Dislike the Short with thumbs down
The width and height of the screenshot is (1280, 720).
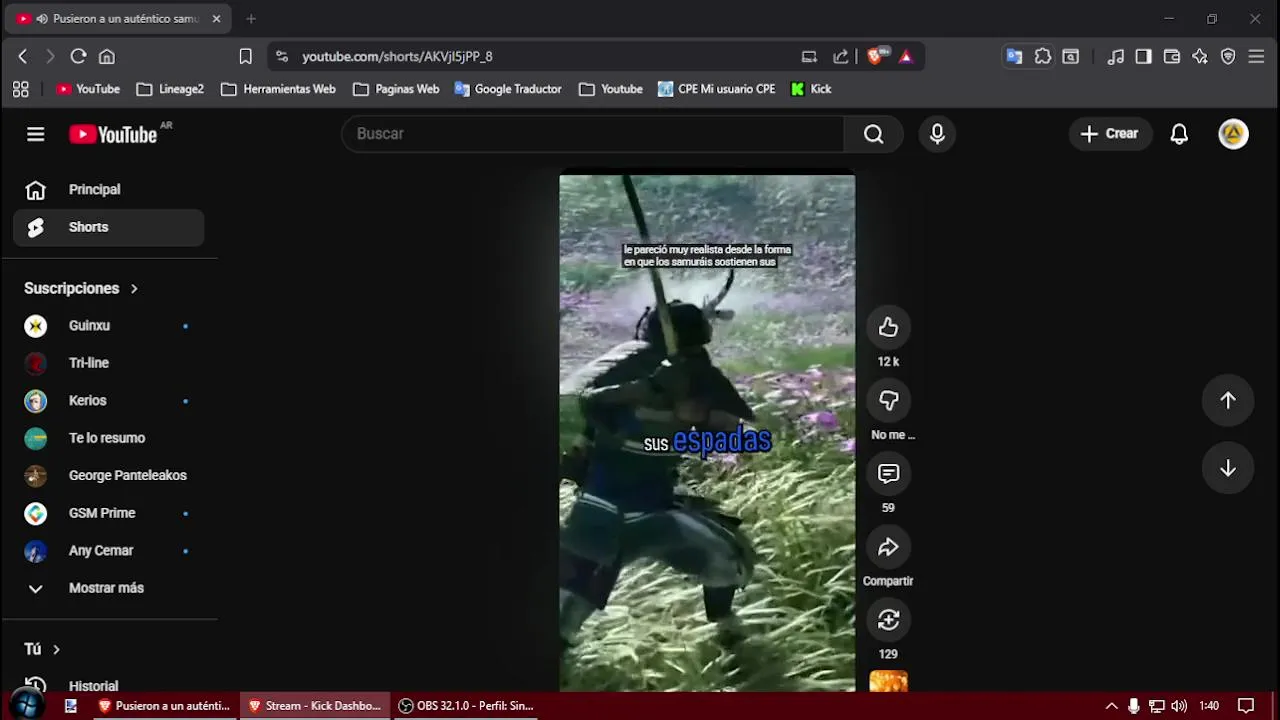pos(888,400)
